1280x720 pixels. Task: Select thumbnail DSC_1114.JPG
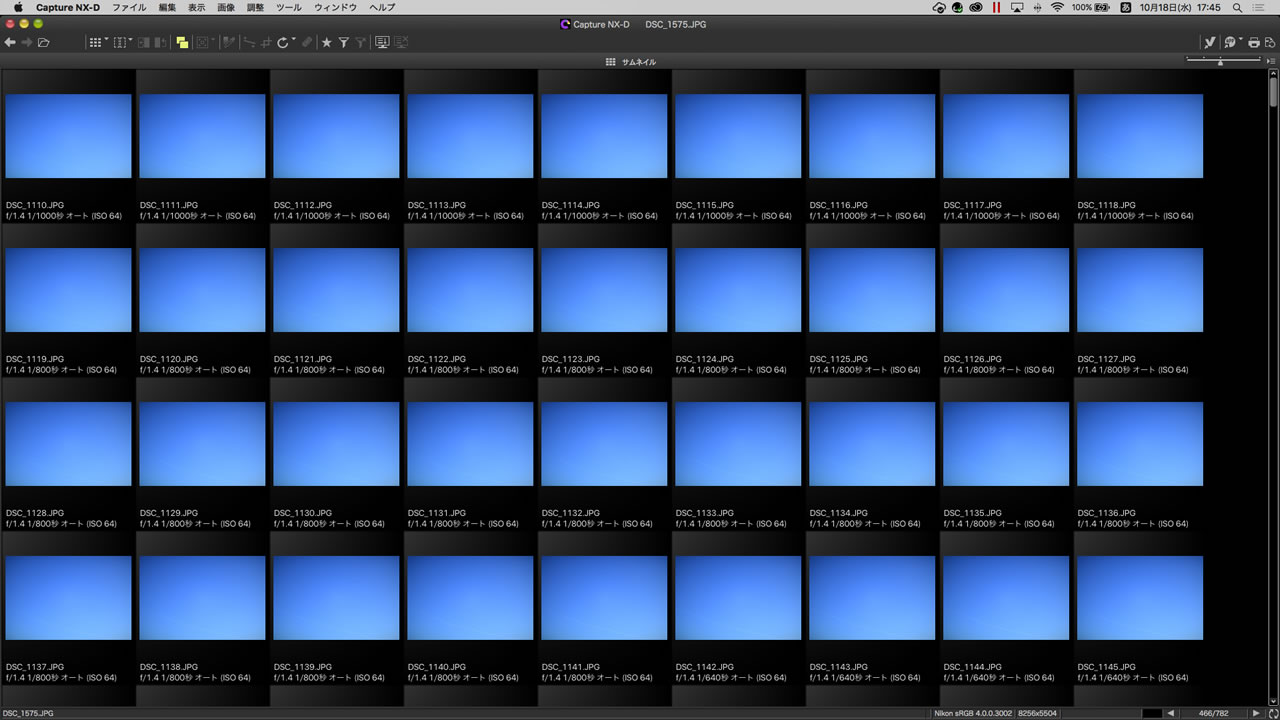(x=604, y=136)
